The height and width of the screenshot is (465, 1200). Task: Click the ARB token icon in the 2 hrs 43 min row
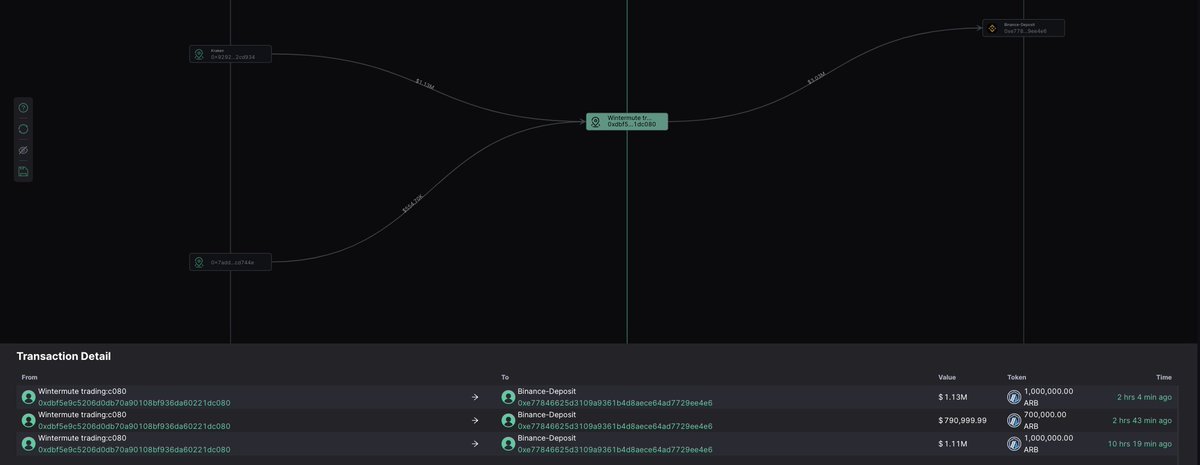point(1014,419)
